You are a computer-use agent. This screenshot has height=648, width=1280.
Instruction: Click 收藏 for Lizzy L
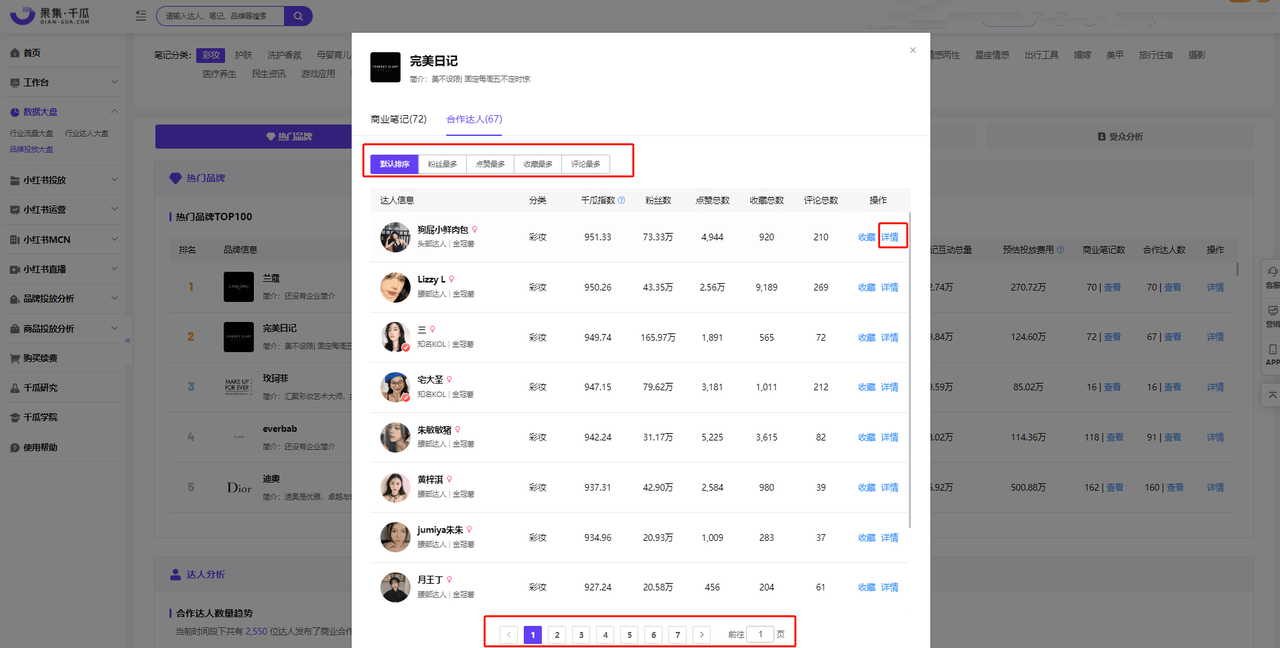pos(867,287)
